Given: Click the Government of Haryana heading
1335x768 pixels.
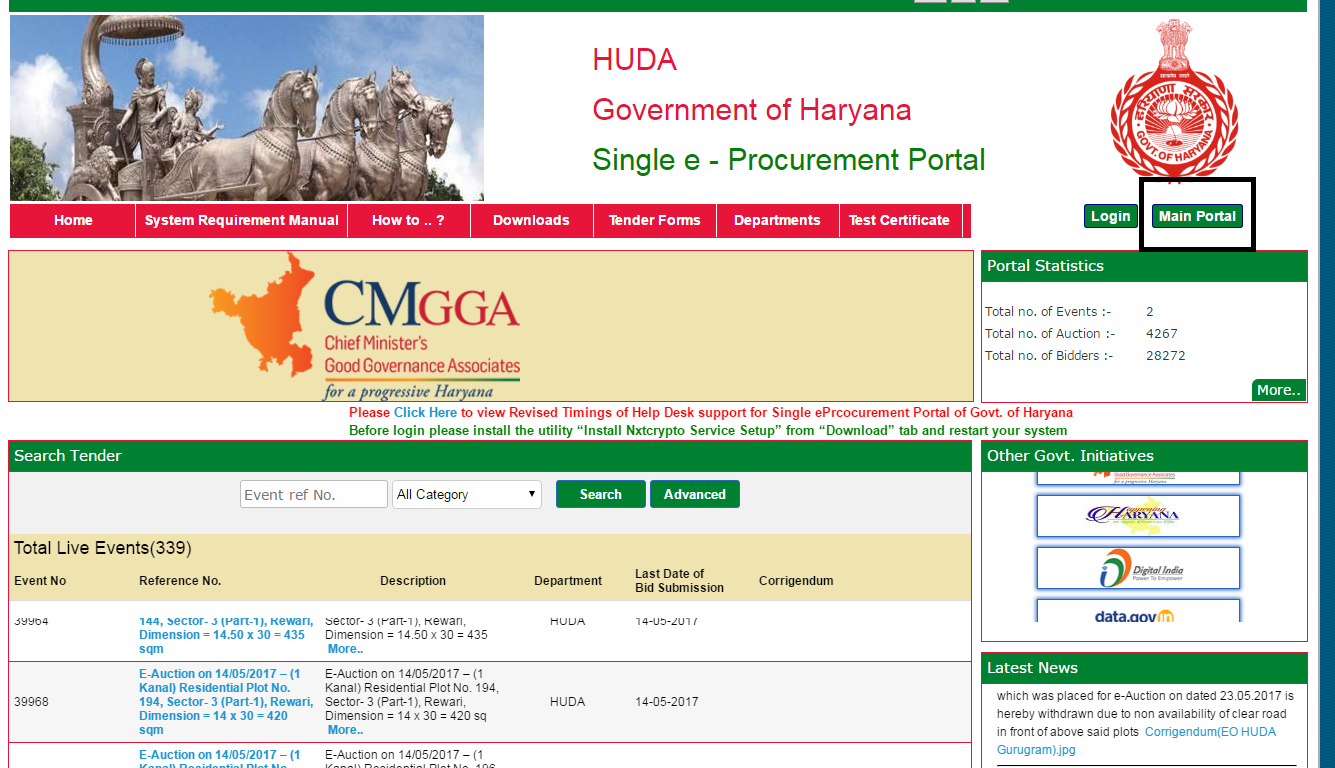Looking at the screenshot, I should (x=752, y=110).
